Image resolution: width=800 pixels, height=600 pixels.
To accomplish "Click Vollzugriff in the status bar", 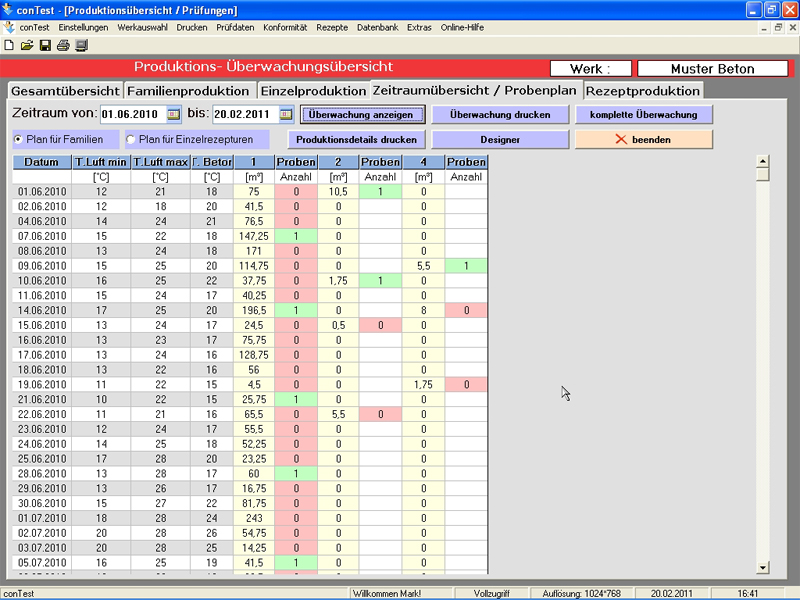I will 491,593.
